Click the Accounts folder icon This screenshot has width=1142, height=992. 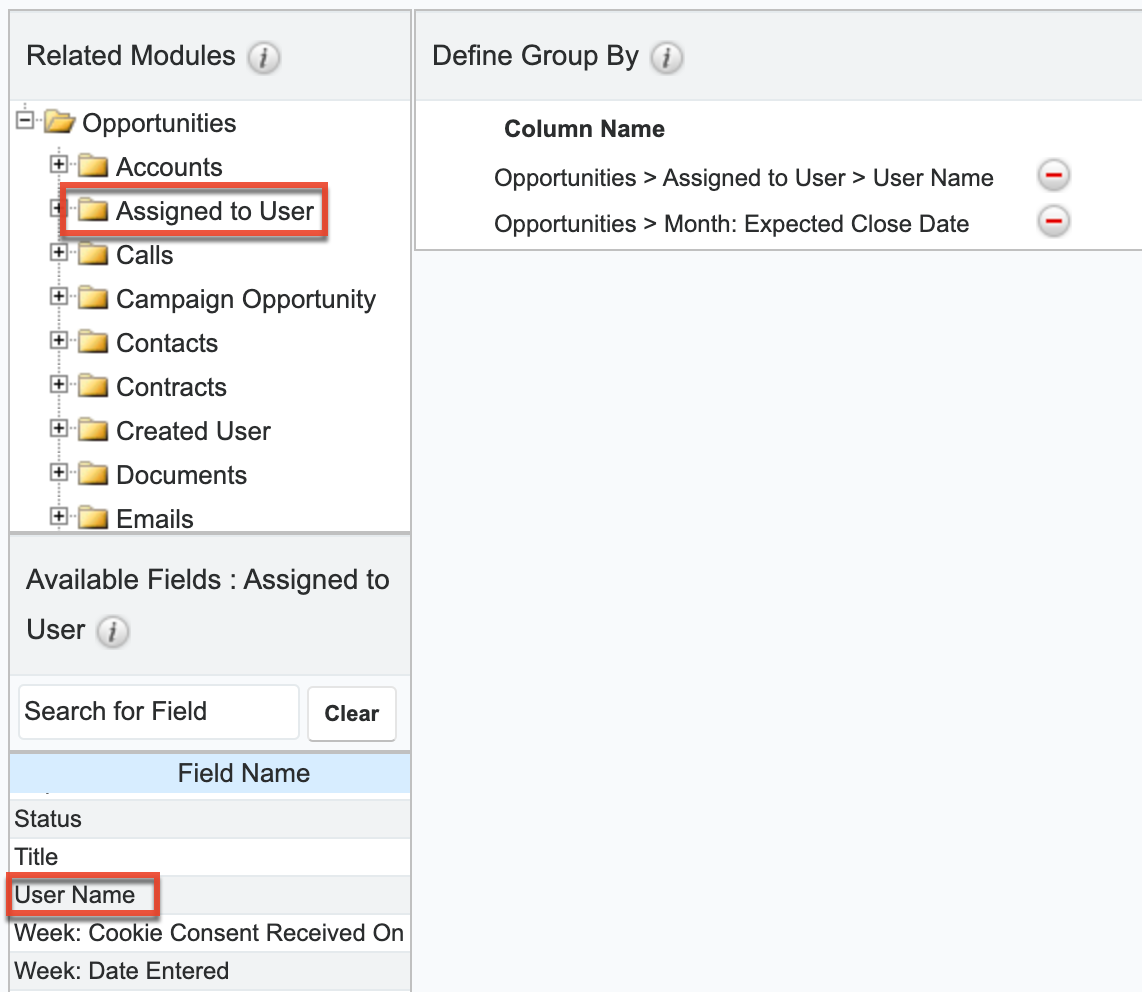tap(93, 167)
